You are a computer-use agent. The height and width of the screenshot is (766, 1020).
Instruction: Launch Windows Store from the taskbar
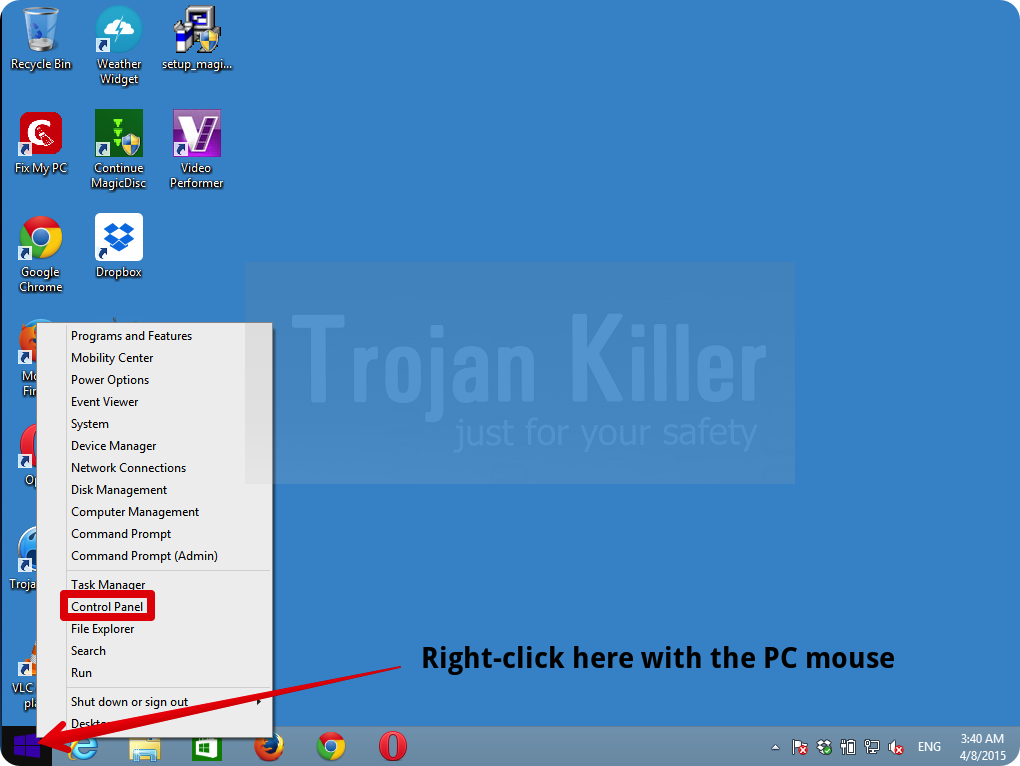click(x=206, y=747)
